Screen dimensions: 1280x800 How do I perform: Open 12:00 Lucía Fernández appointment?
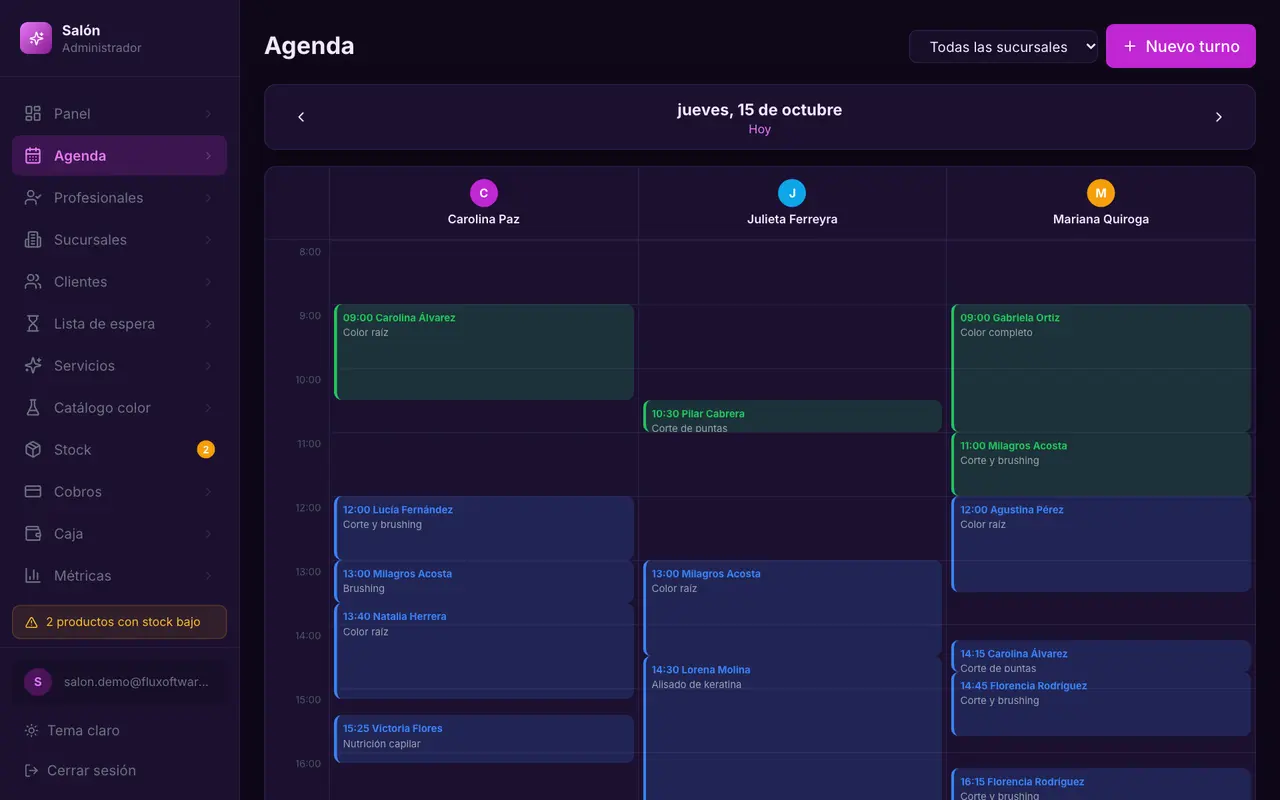coord(484,528)
